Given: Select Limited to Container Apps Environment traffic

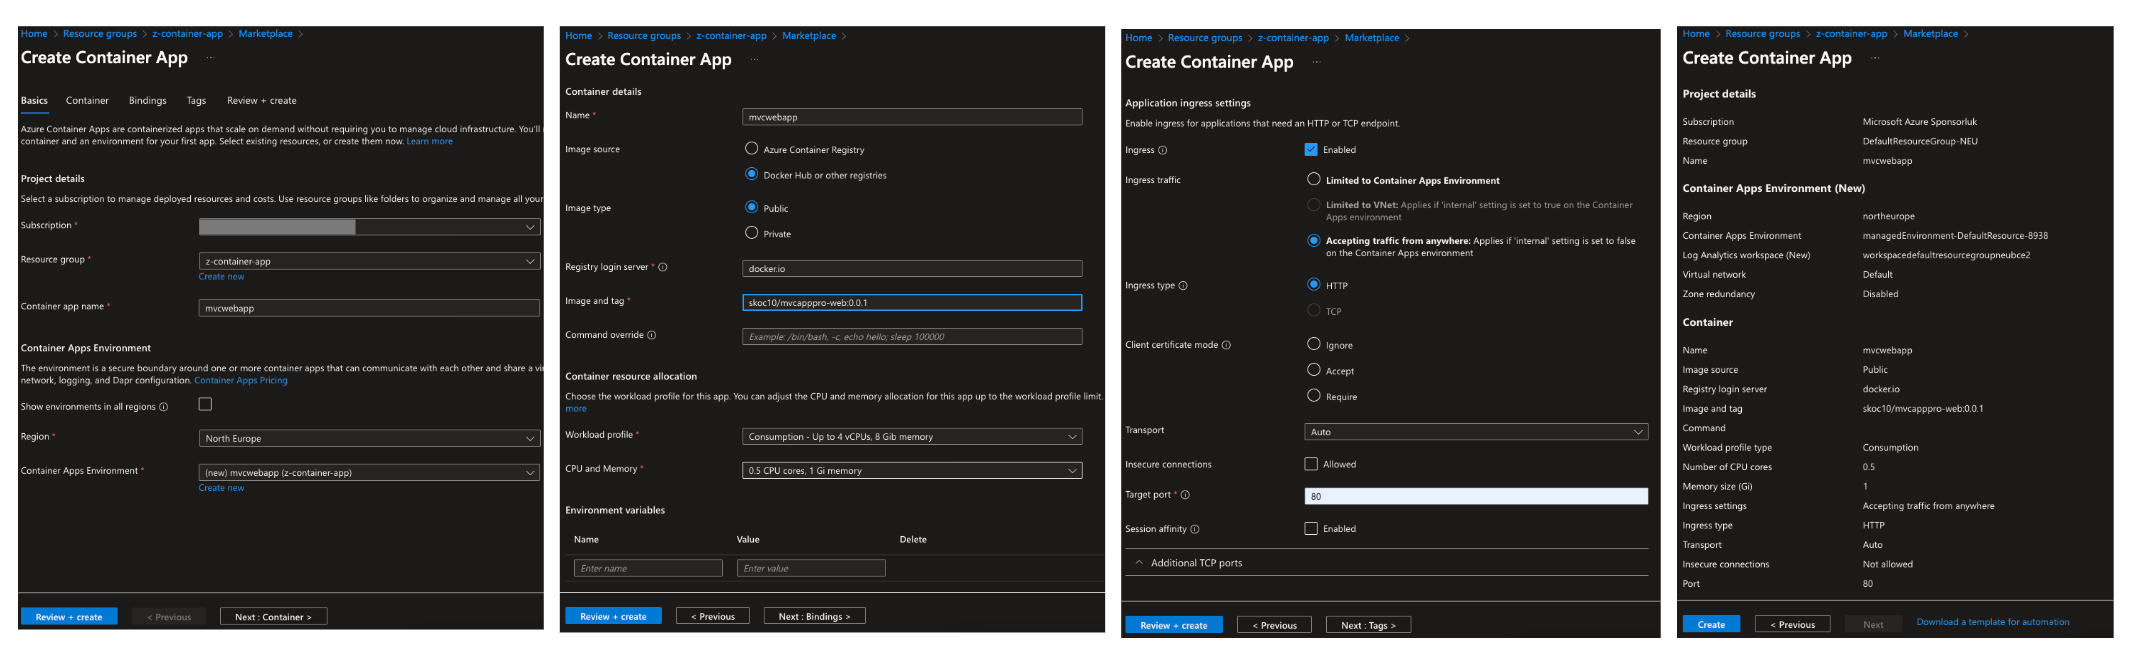Looking at the screenshot, I should (1315, 179).
